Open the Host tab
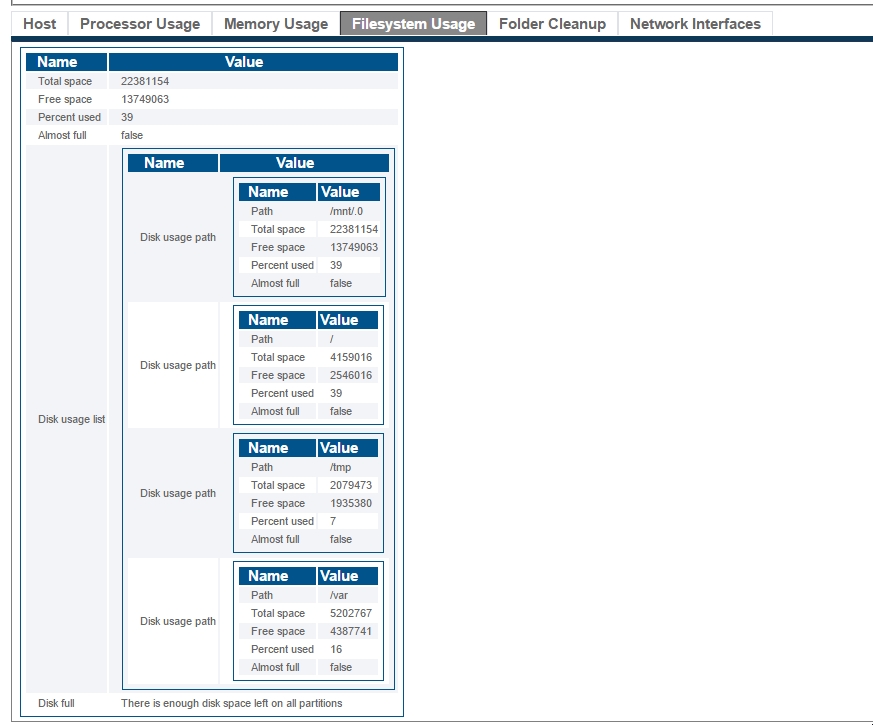The image size is (873, 725). [x=40, y=24]
